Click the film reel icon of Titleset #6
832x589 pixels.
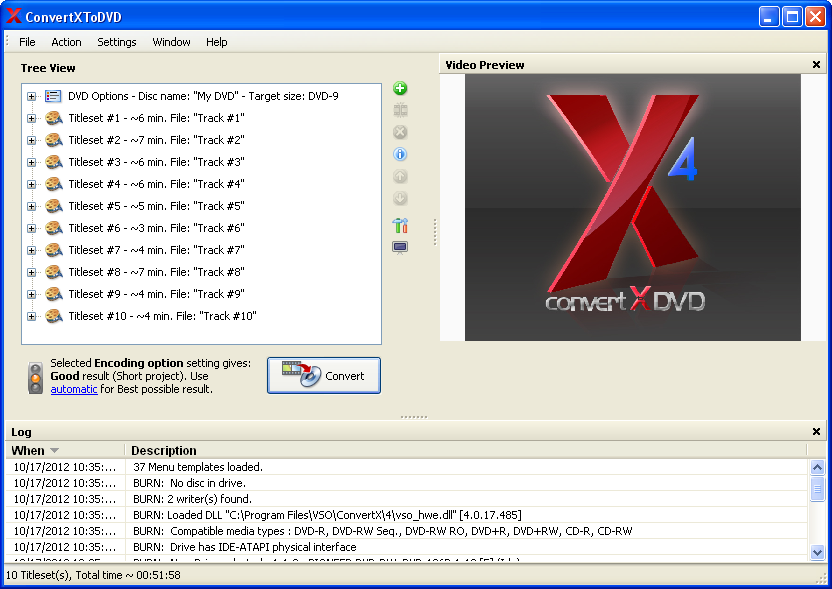coord(54,228)
